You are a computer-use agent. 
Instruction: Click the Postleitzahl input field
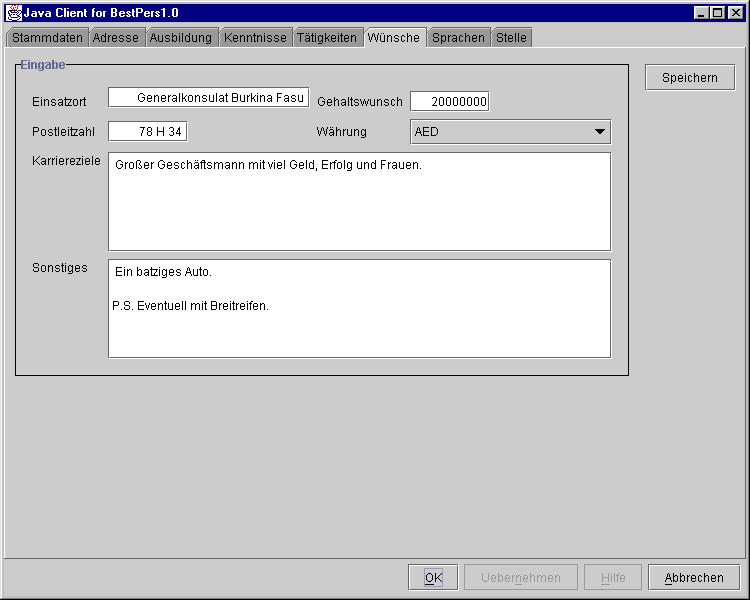147,132
